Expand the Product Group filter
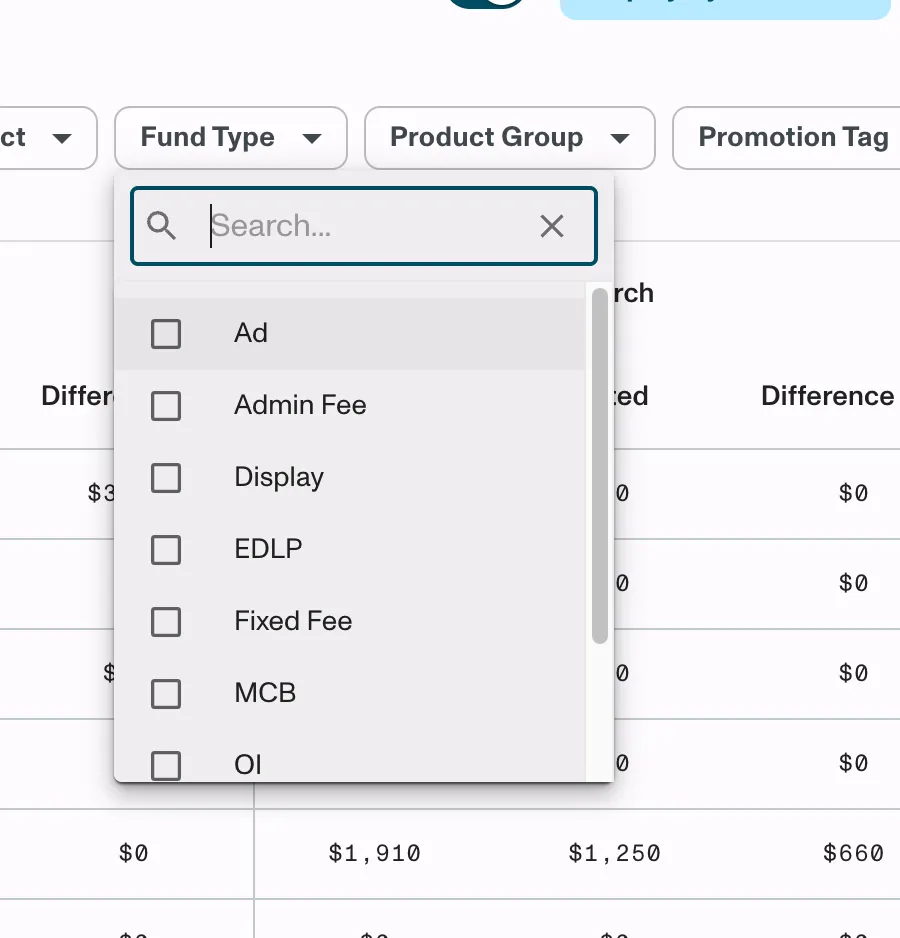Screen dimensions: 900x938 tap(510, 138)
